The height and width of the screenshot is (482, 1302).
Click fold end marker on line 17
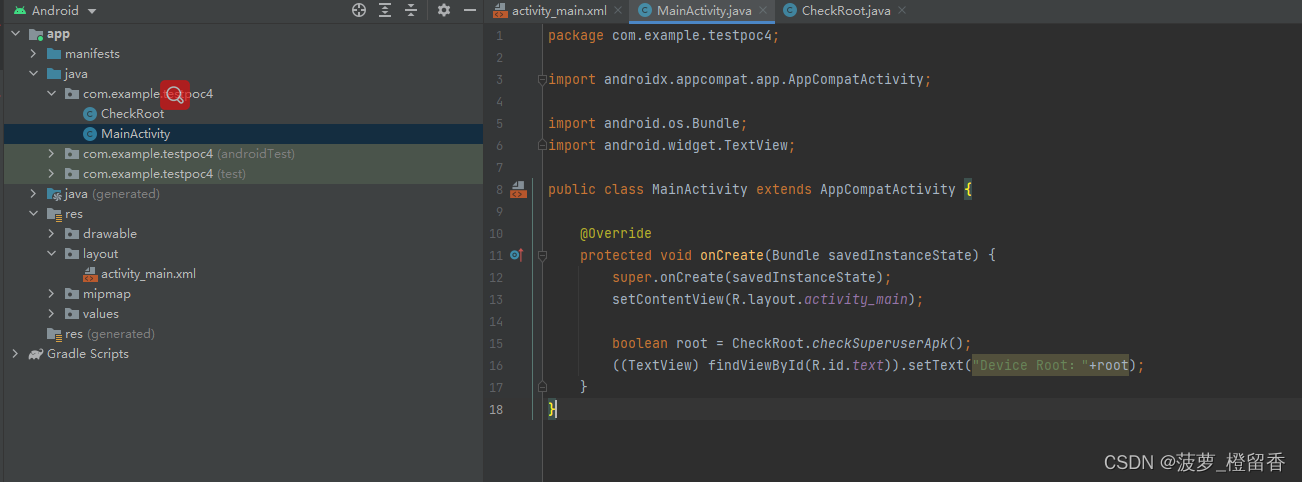tap(542, 387)
